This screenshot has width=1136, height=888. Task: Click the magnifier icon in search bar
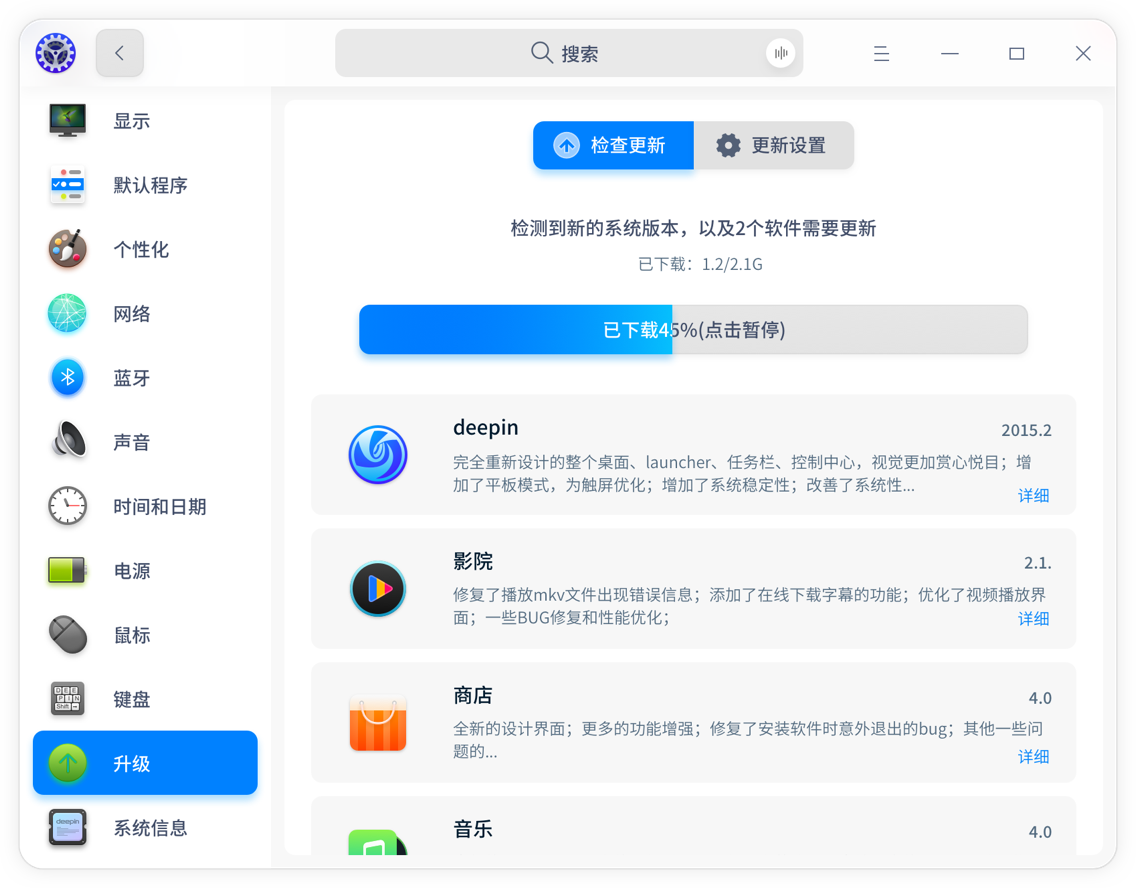pos(541,52)
